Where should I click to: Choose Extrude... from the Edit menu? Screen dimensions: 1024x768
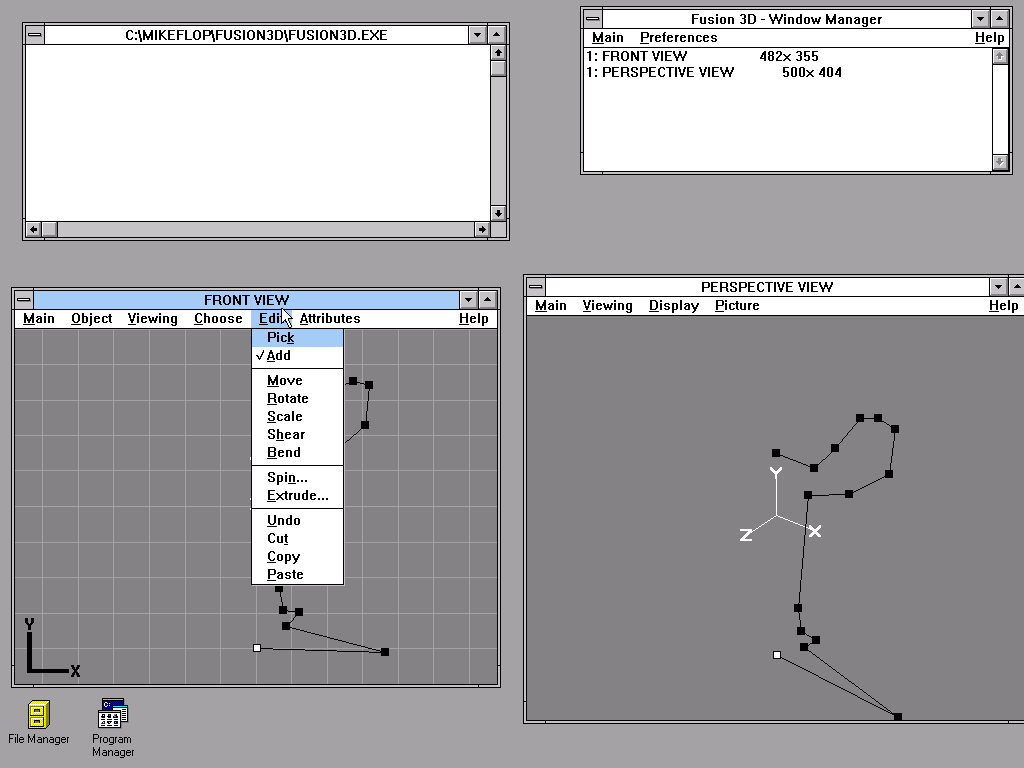point(297,496)
